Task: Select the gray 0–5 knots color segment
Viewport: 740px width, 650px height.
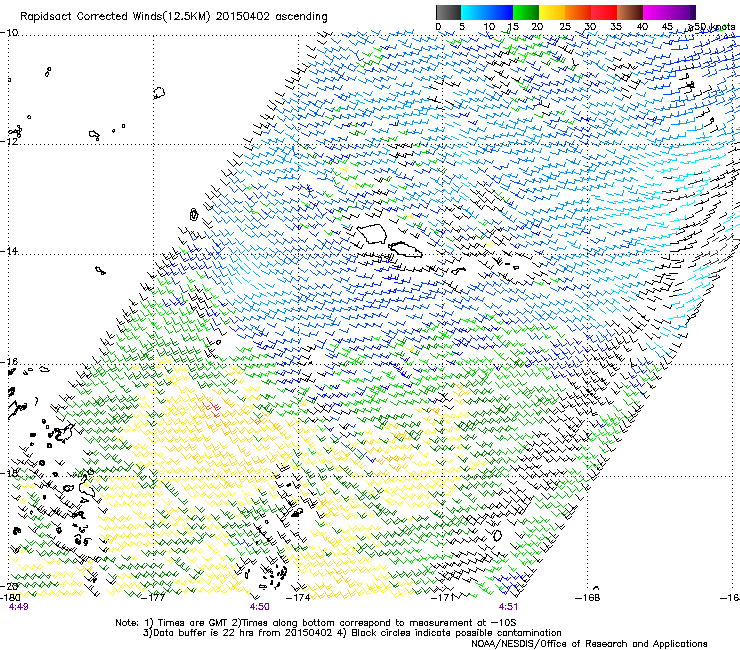Action: tap(448, 12)
